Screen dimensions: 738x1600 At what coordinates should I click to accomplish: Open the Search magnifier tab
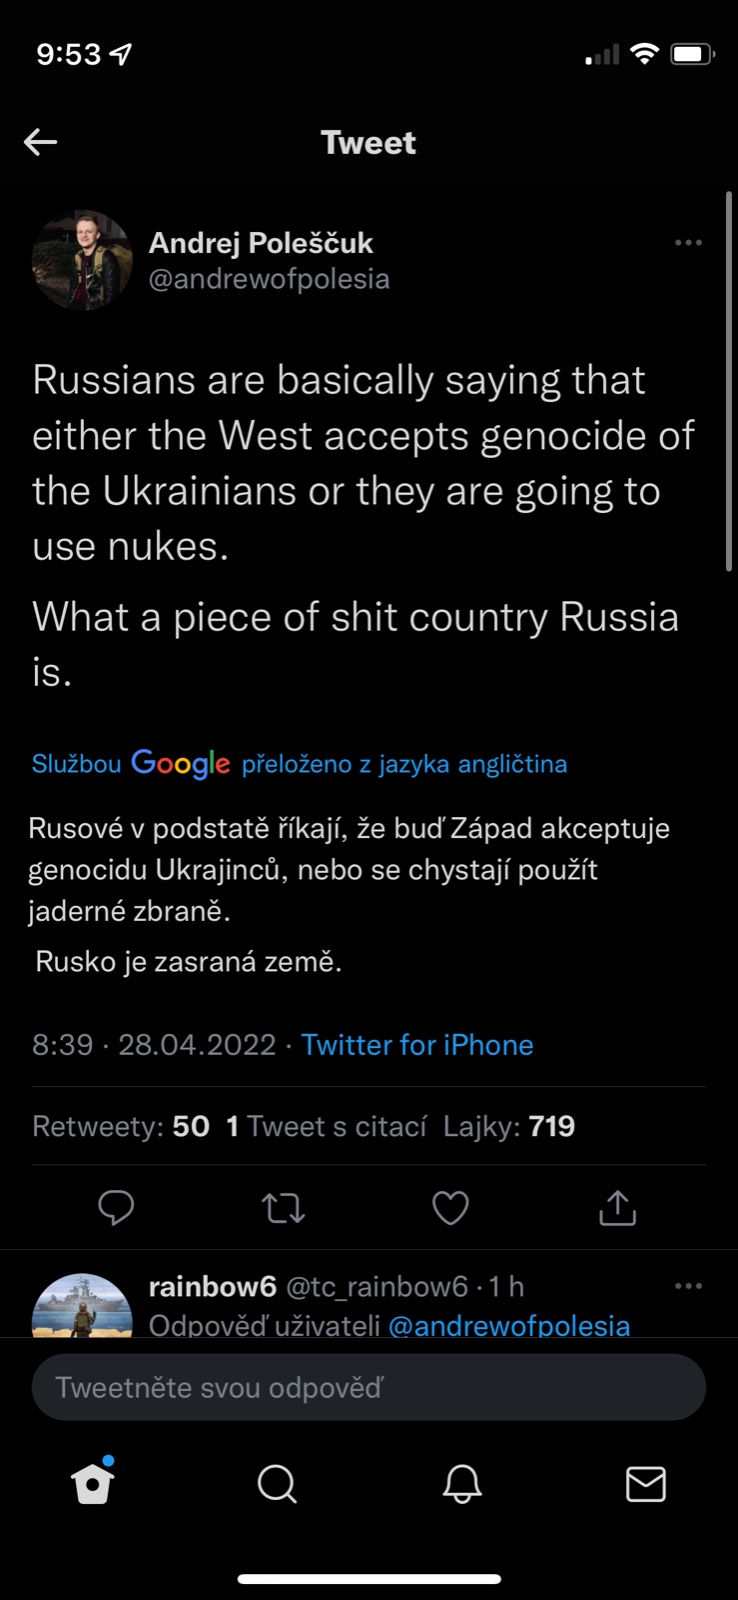[277, 1484]
